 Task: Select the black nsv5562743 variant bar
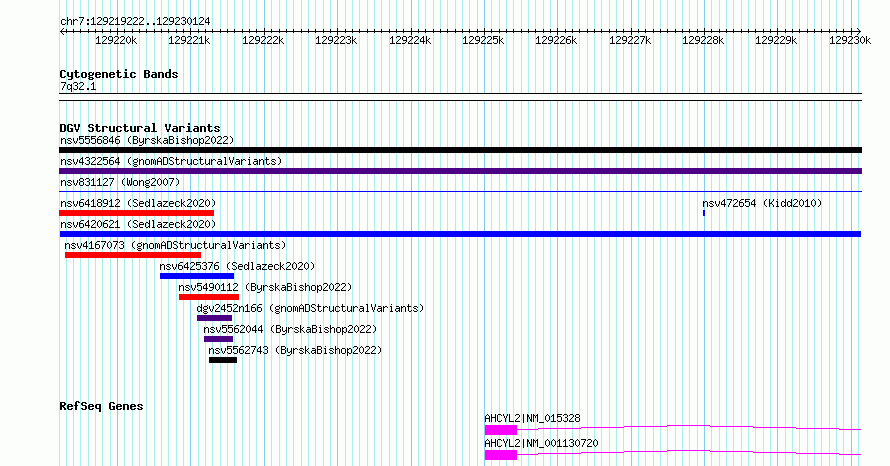point(223,360)
